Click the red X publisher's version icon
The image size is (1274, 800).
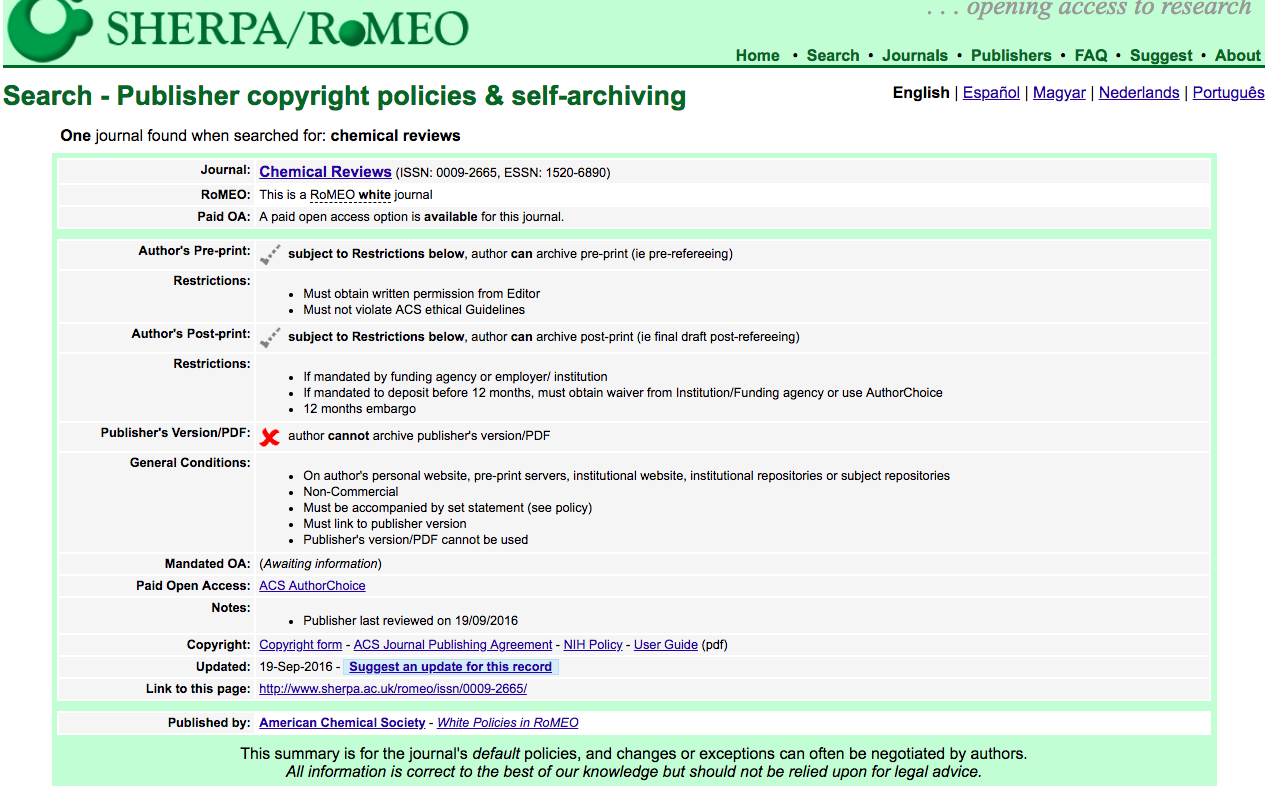coord(270,437)
